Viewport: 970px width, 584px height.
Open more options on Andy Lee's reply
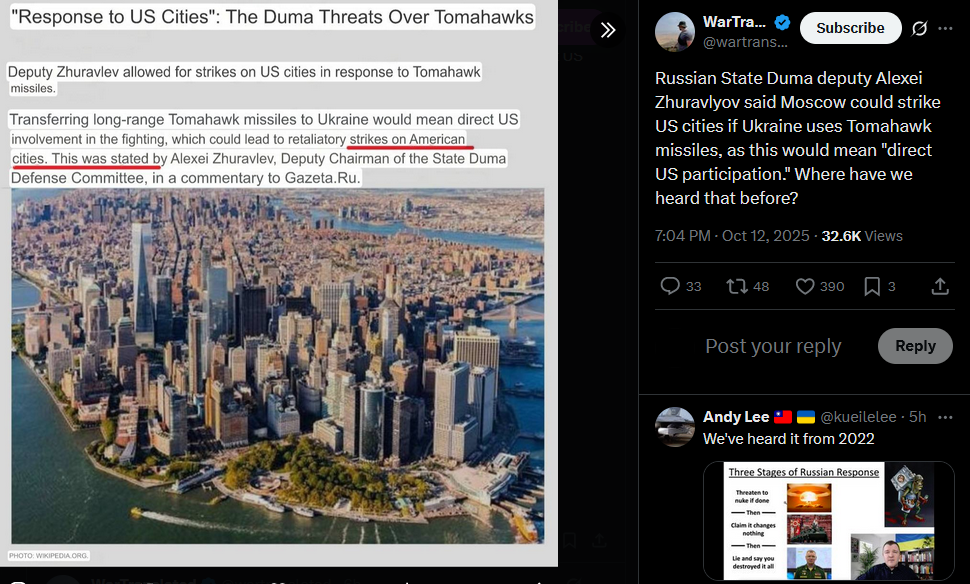pos(945,417)
